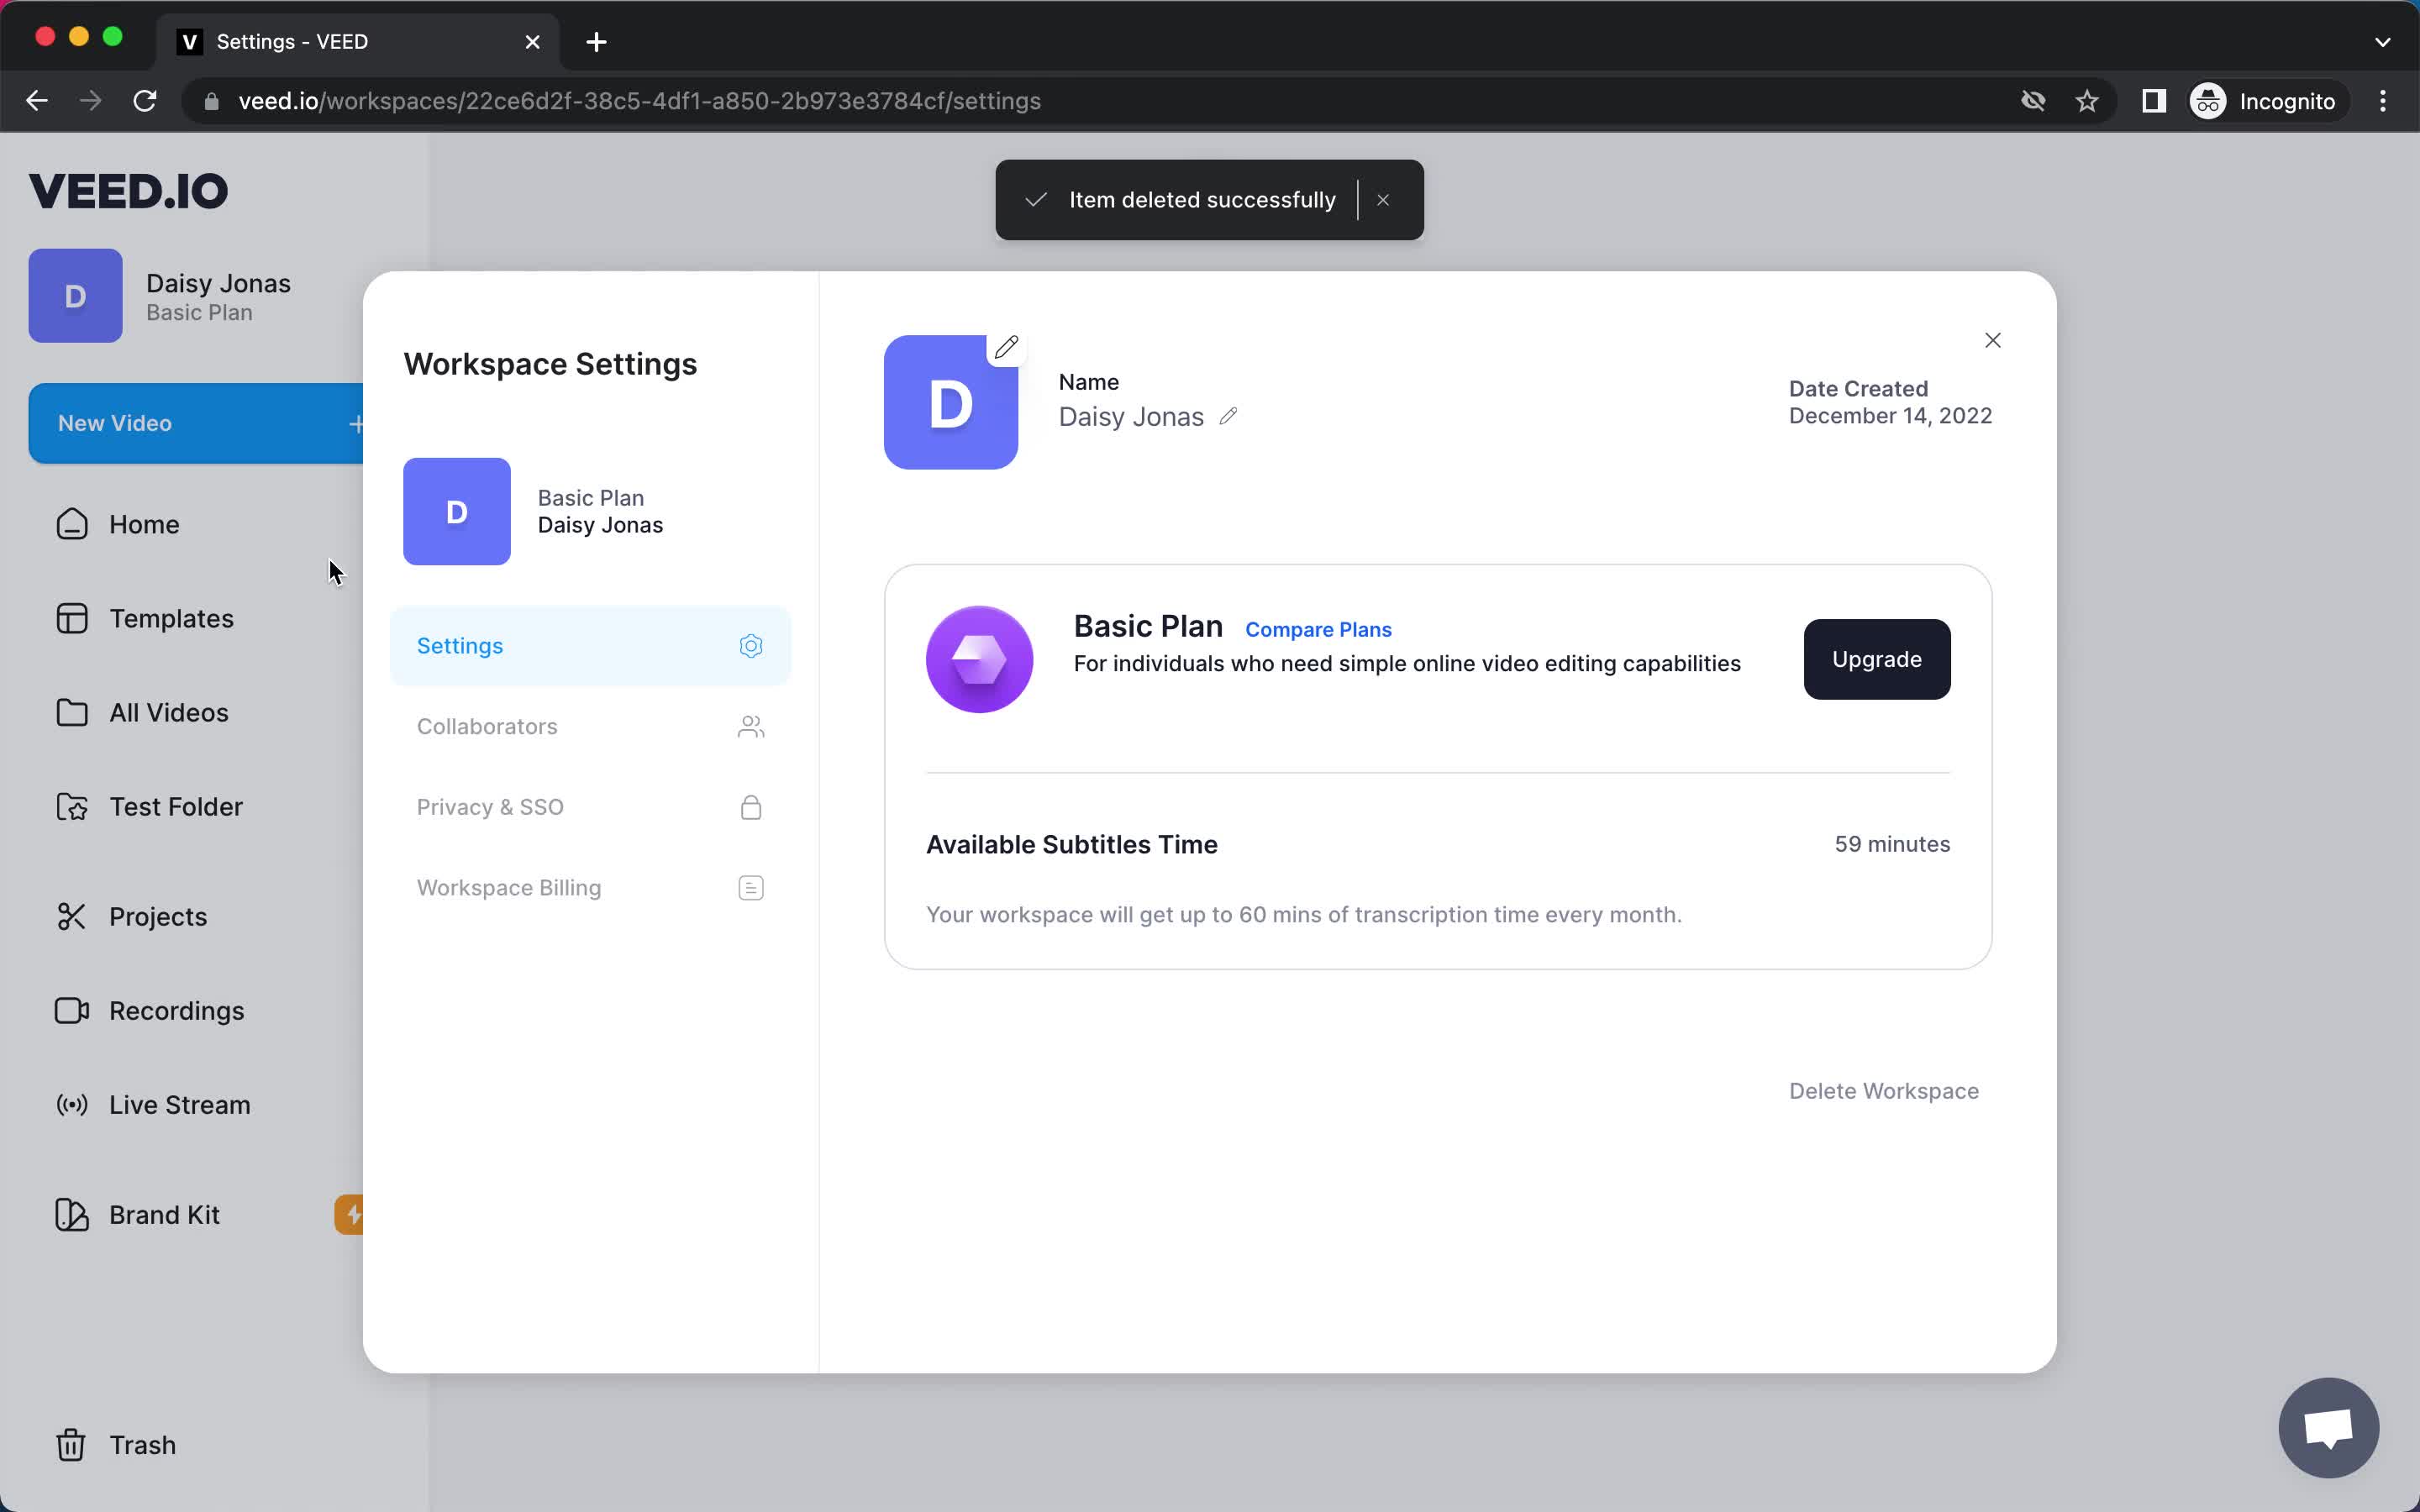Viewport: 2420px width, 1512px height.
Task: Toggle browser side panel icon
Action: pos(2153,101)
